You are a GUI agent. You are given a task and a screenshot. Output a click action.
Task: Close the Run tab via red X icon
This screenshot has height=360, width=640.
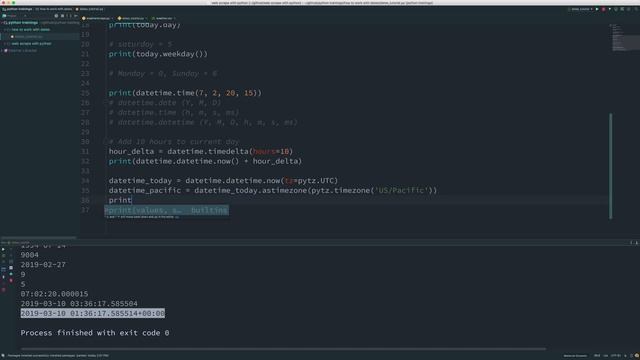4,290
